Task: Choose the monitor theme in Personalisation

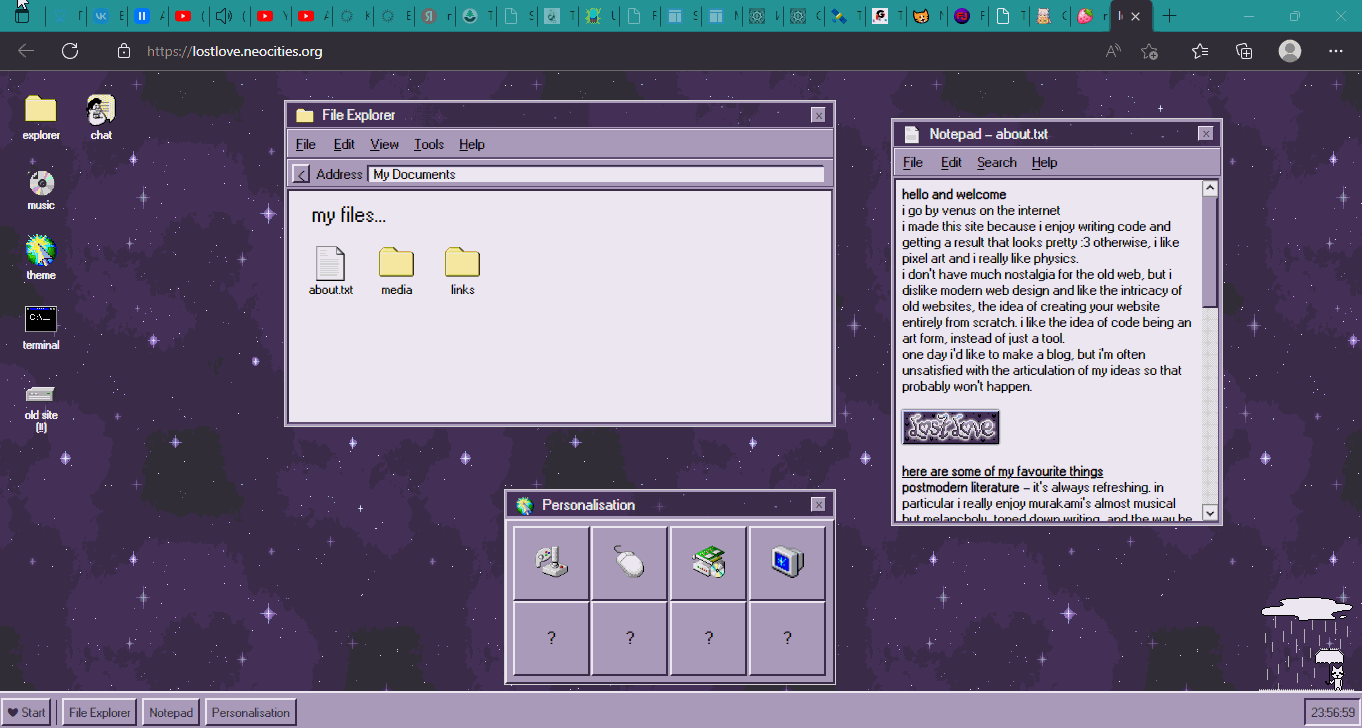Action: coord(787,563)
